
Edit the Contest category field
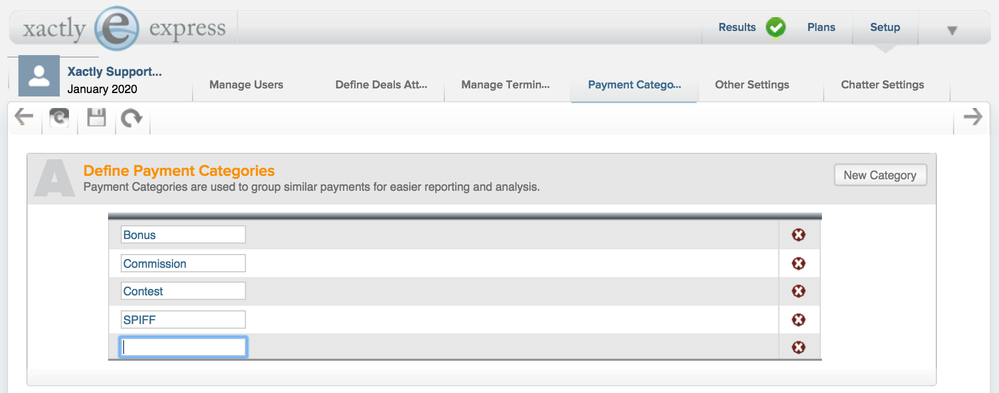(x=183, y=291)
